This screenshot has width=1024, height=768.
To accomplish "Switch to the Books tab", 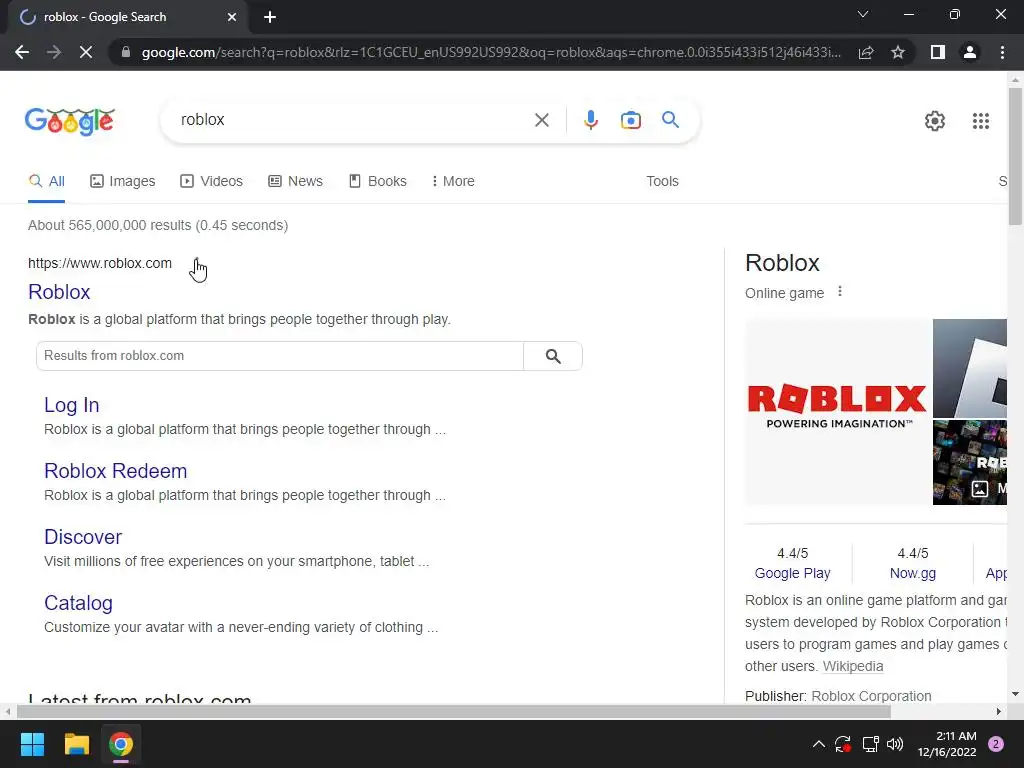I will [377, 182].
